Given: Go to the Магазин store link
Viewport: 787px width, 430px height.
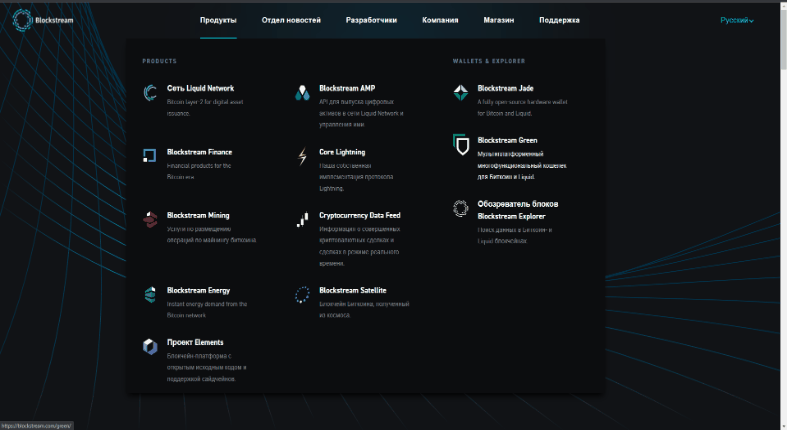Looking at the screenshot, I should [498, 20].
